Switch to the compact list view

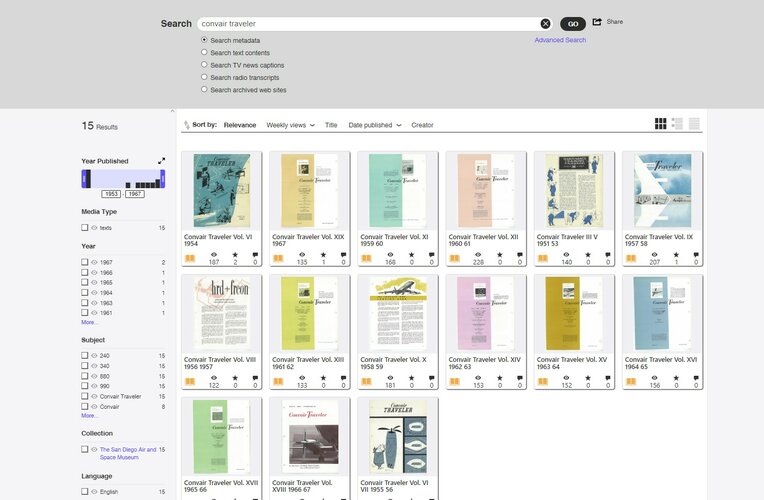click(694, 124)
